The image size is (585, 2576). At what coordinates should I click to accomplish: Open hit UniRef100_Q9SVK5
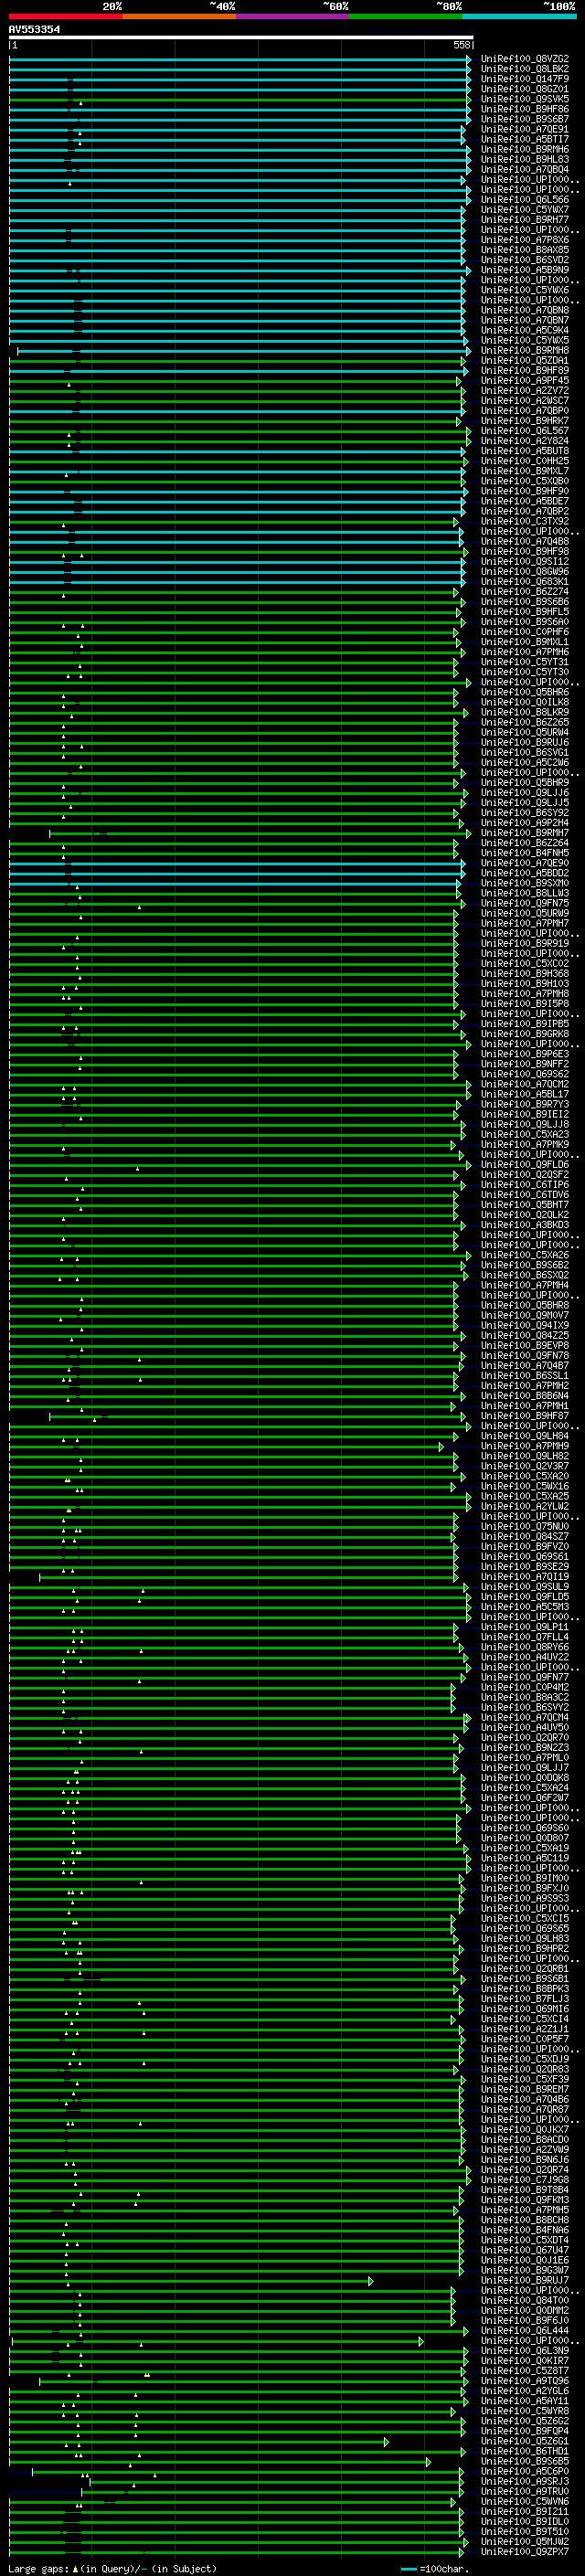[x=525, y=99]
